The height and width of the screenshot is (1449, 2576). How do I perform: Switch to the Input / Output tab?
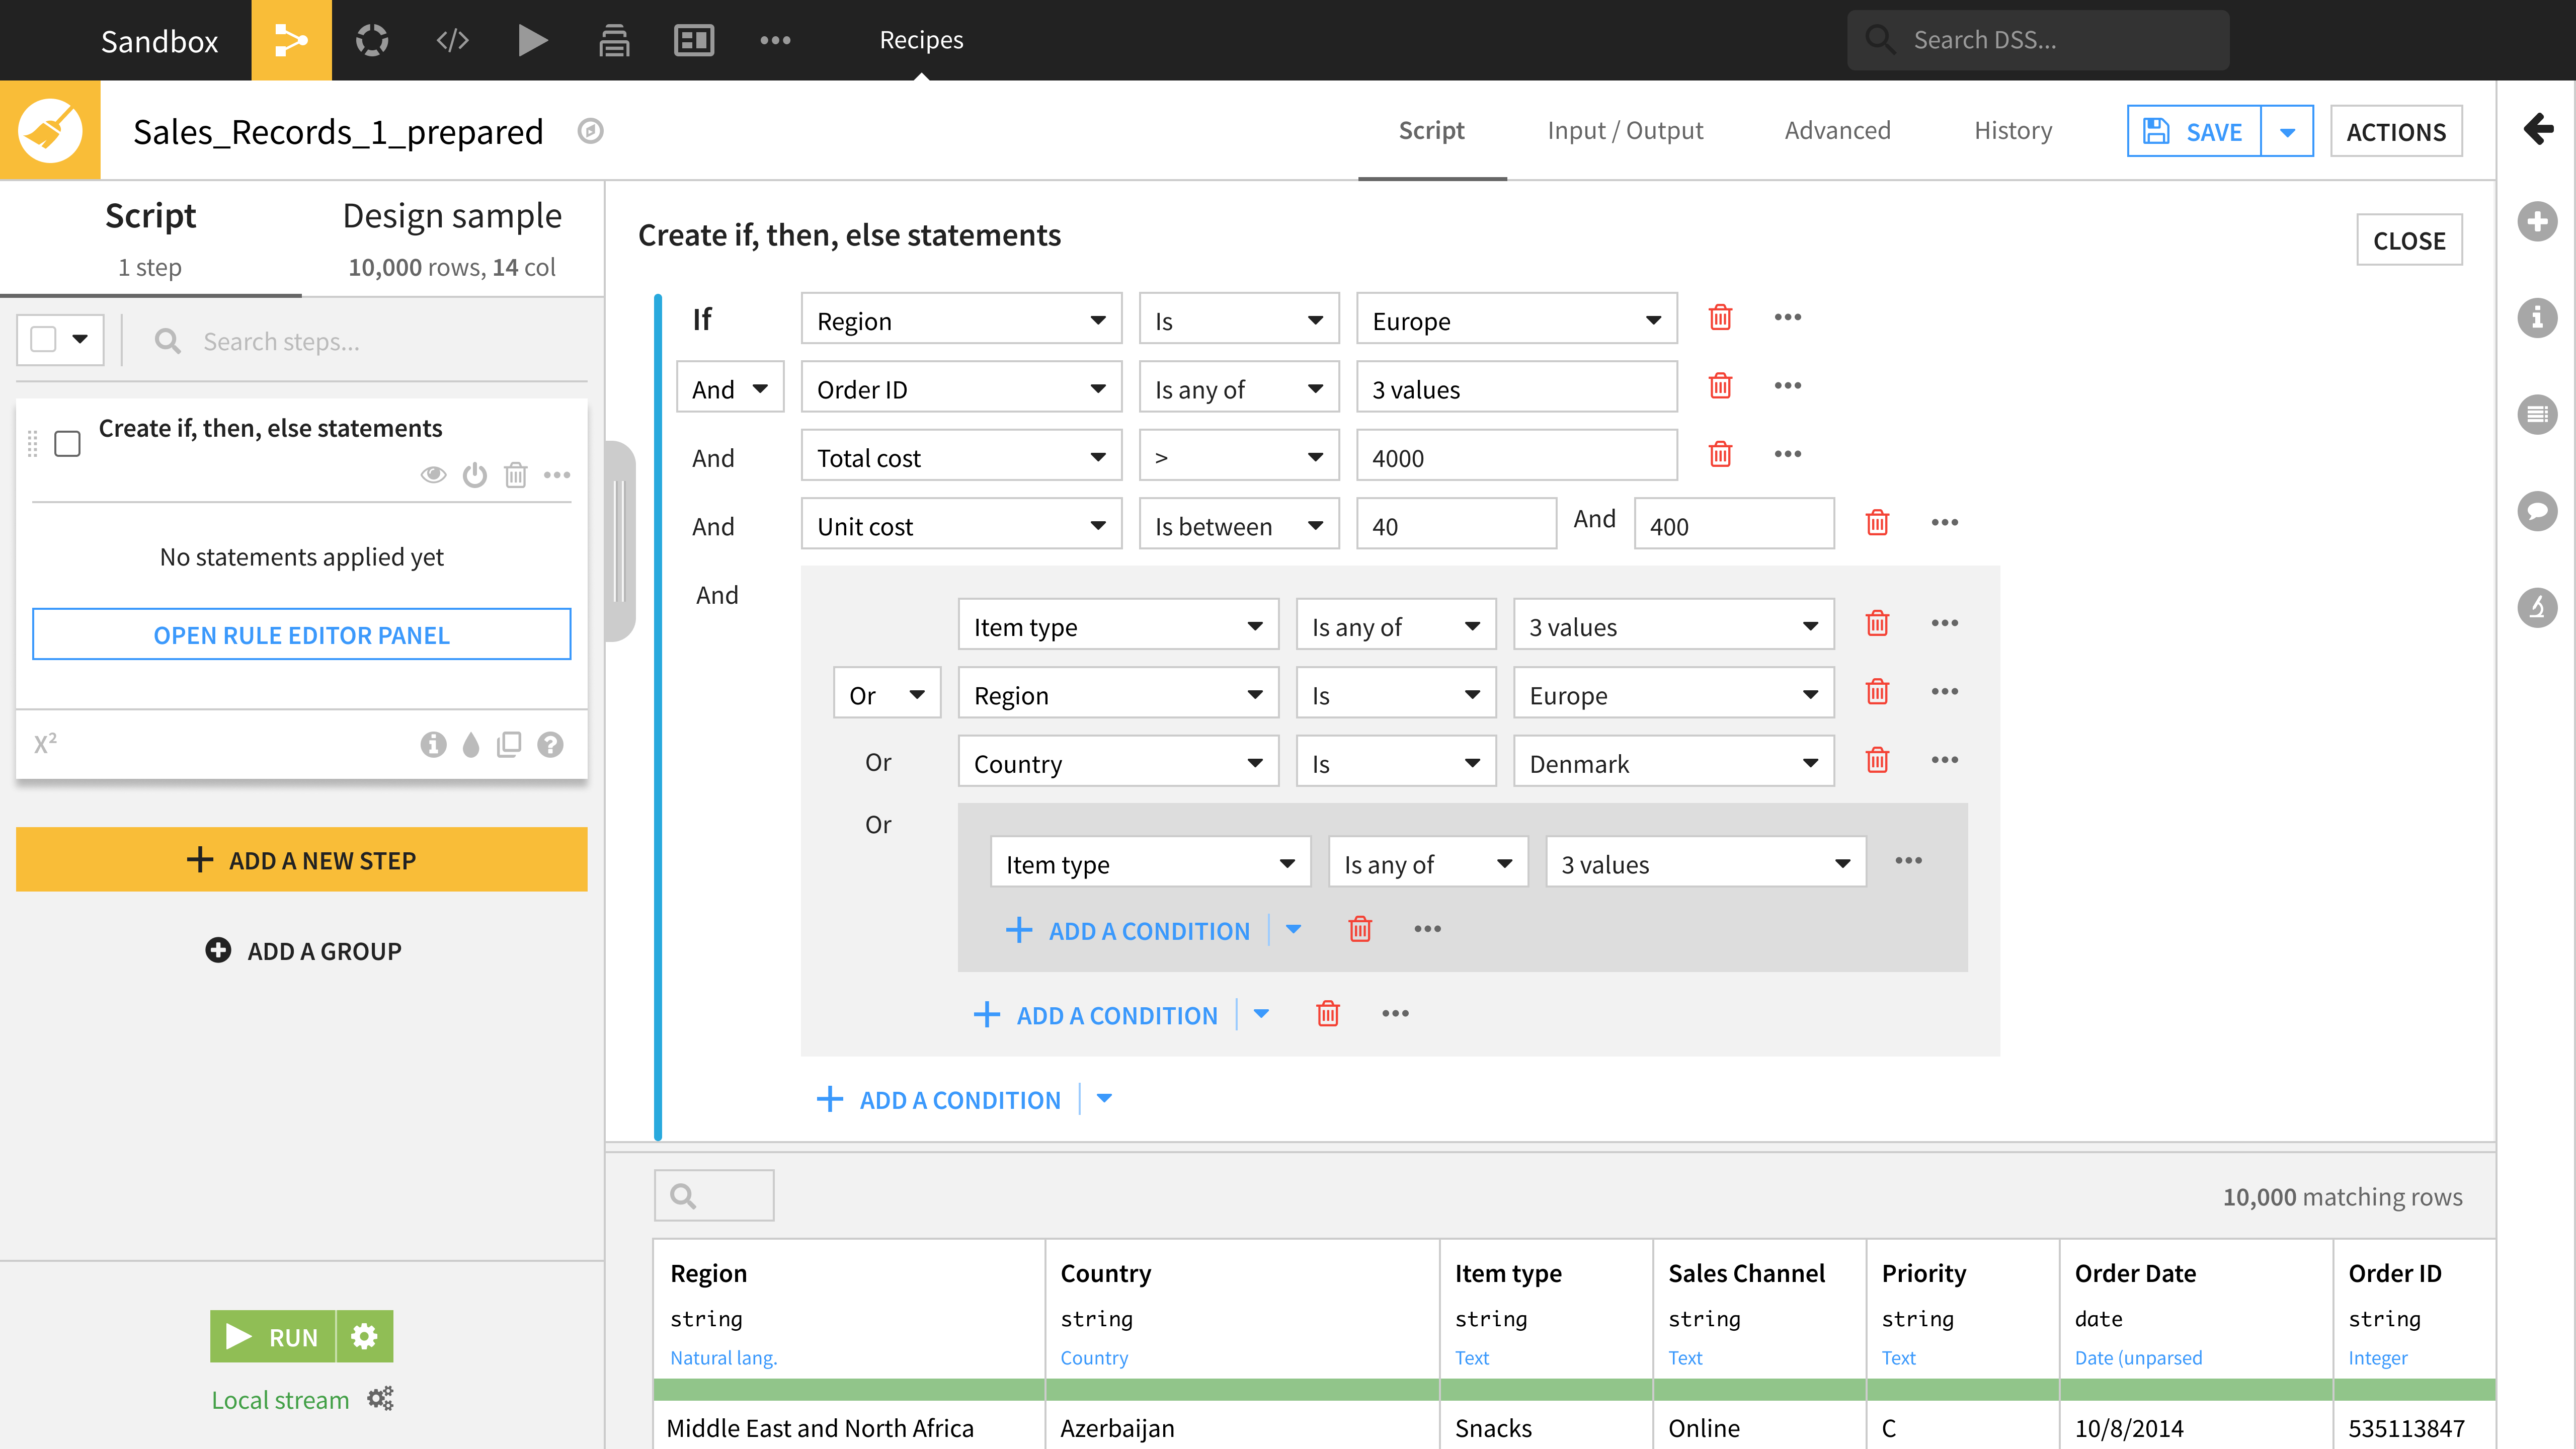[x=1624, y=130]
